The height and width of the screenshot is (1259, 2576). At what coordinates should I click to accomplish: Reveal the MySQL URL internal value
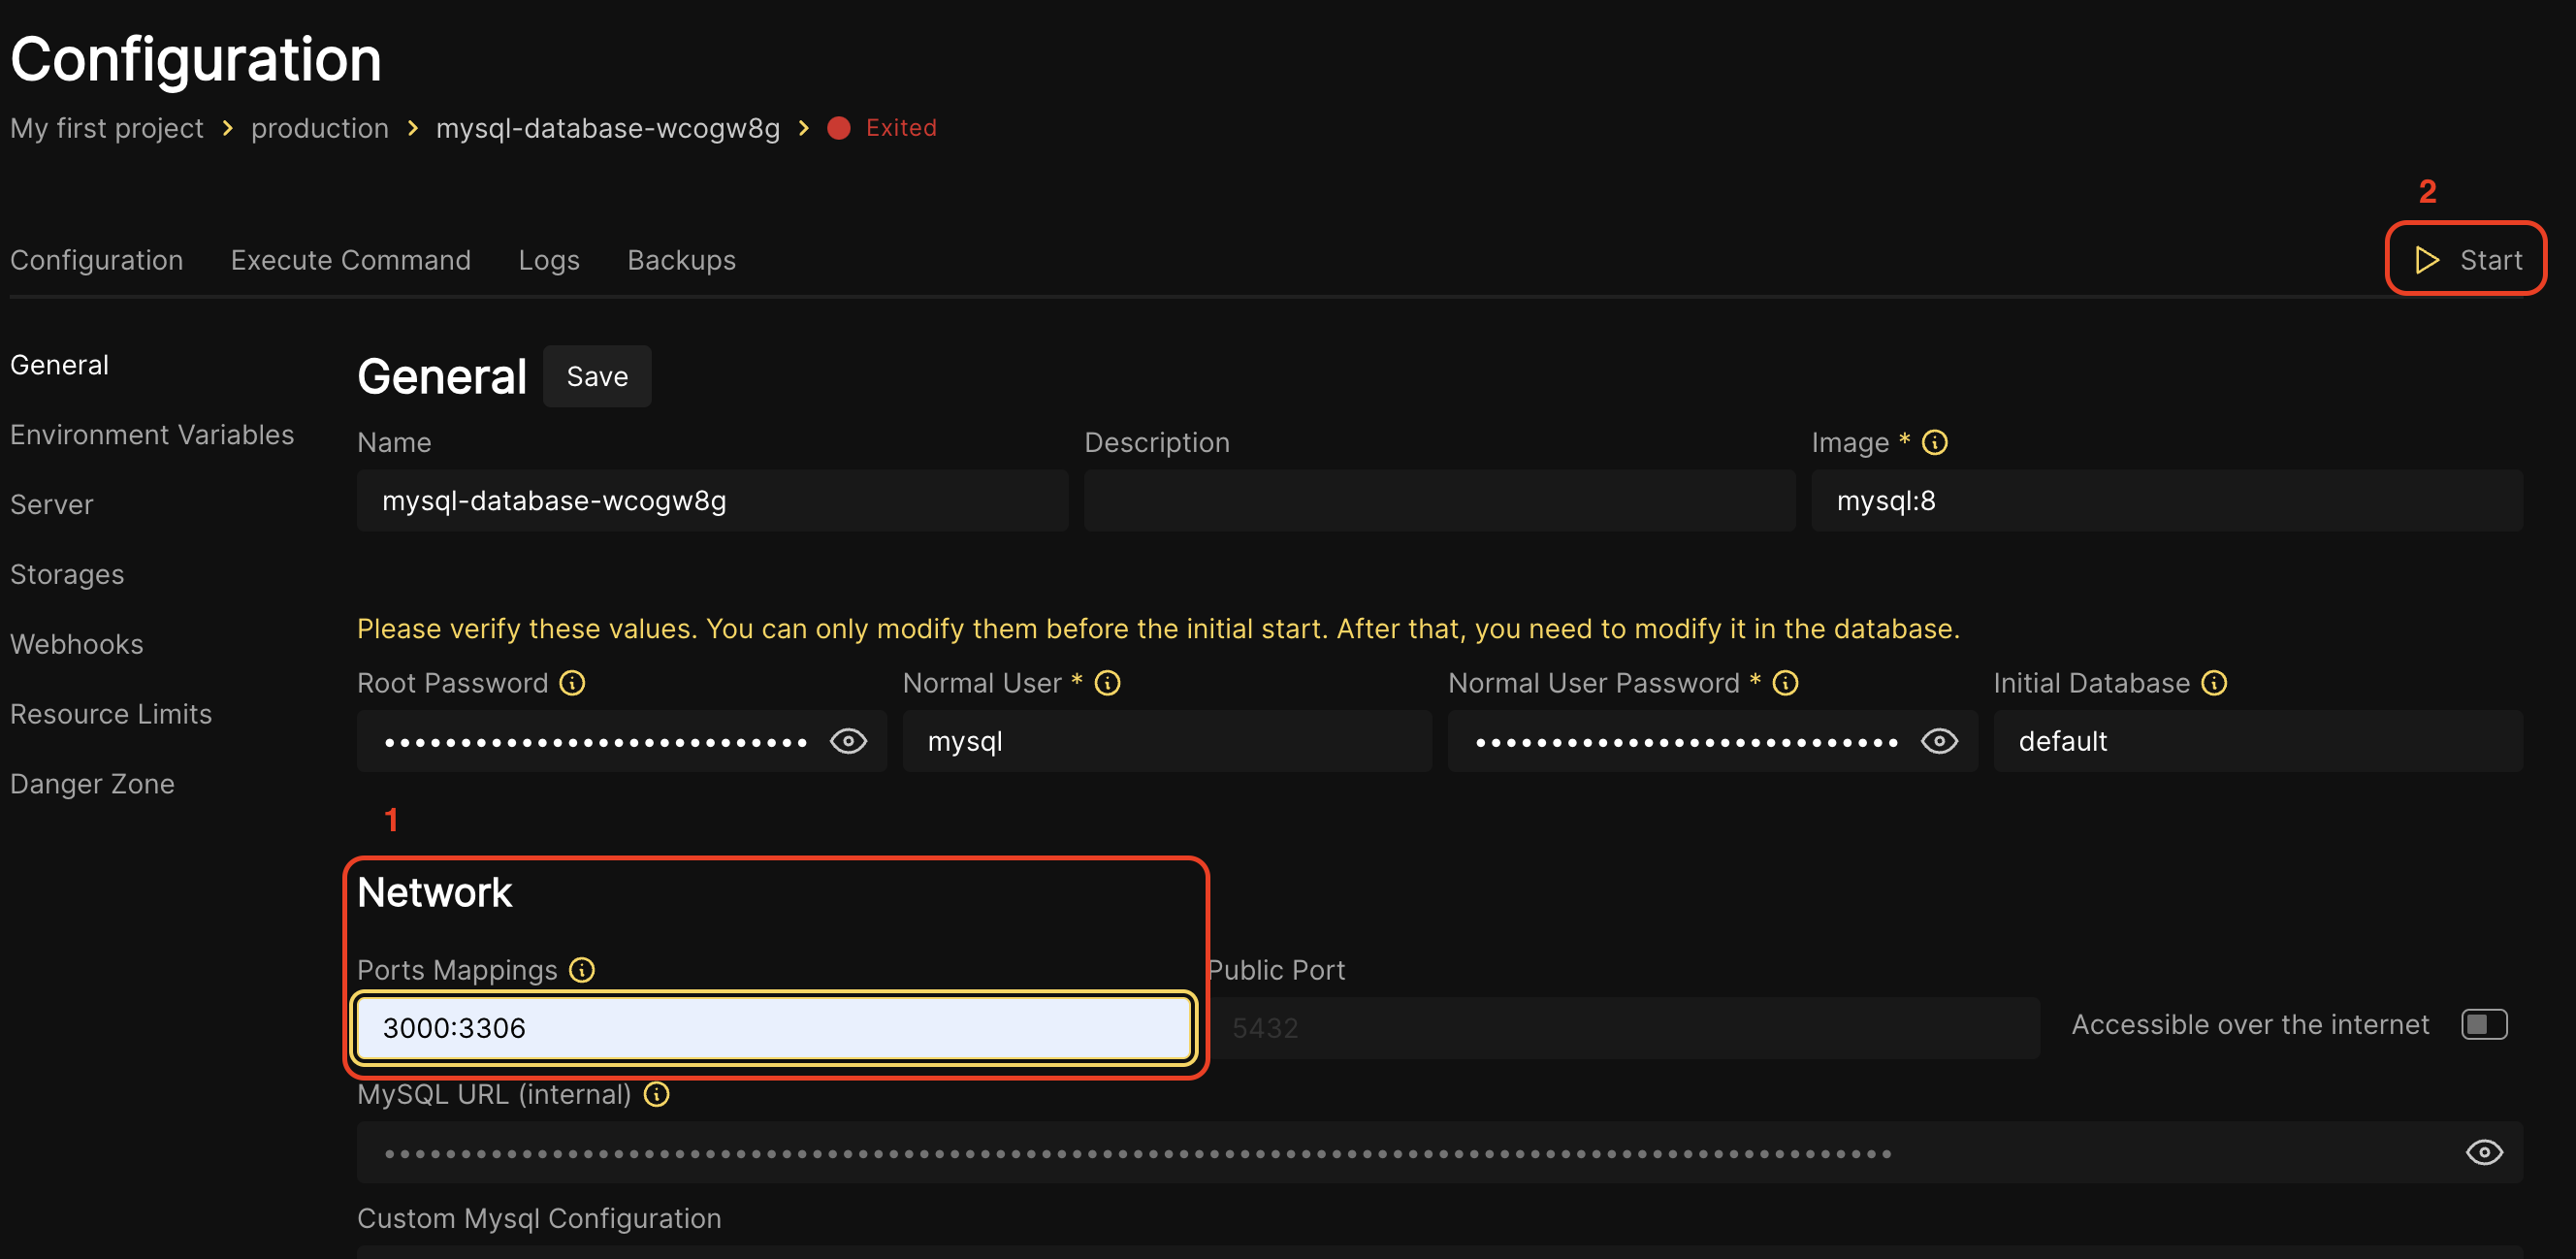pyautogui.click(x=2484, y=1152)
